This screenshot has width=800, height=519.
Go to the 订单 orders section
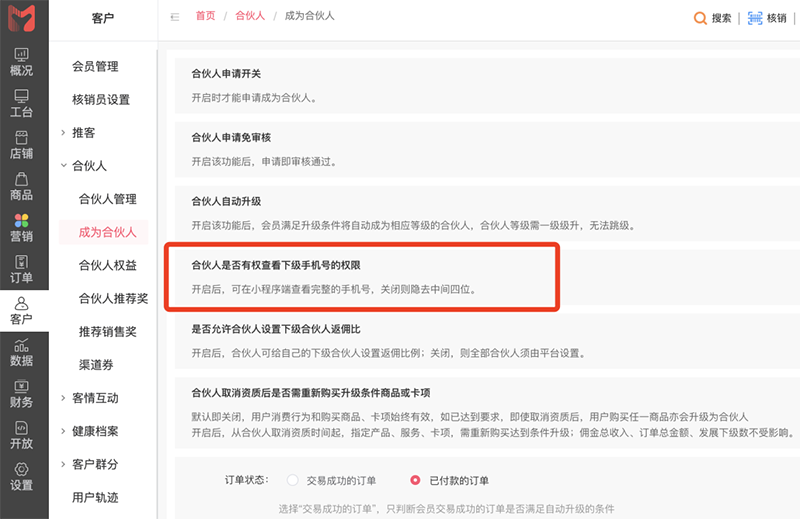(x=21, y=269)
